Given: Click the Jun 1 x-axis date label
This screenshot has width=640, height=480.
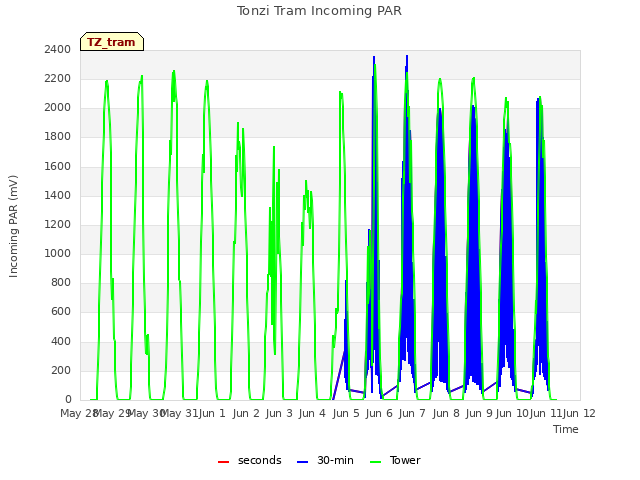Looking at the screenshot, I should click(212, 413).
